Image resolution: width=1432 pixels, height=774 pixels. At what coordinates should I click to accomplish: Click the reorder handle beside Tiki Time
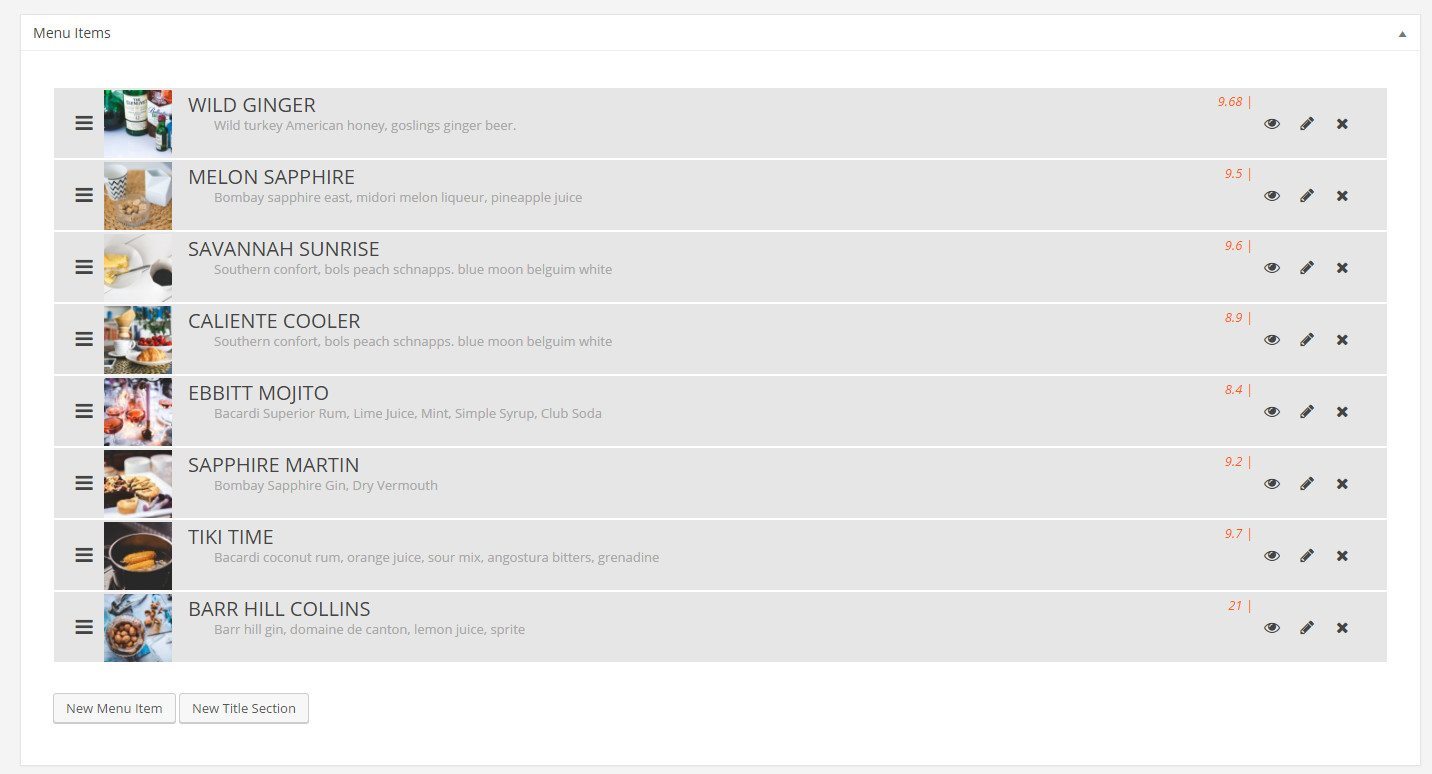click(x=84, y=555)
